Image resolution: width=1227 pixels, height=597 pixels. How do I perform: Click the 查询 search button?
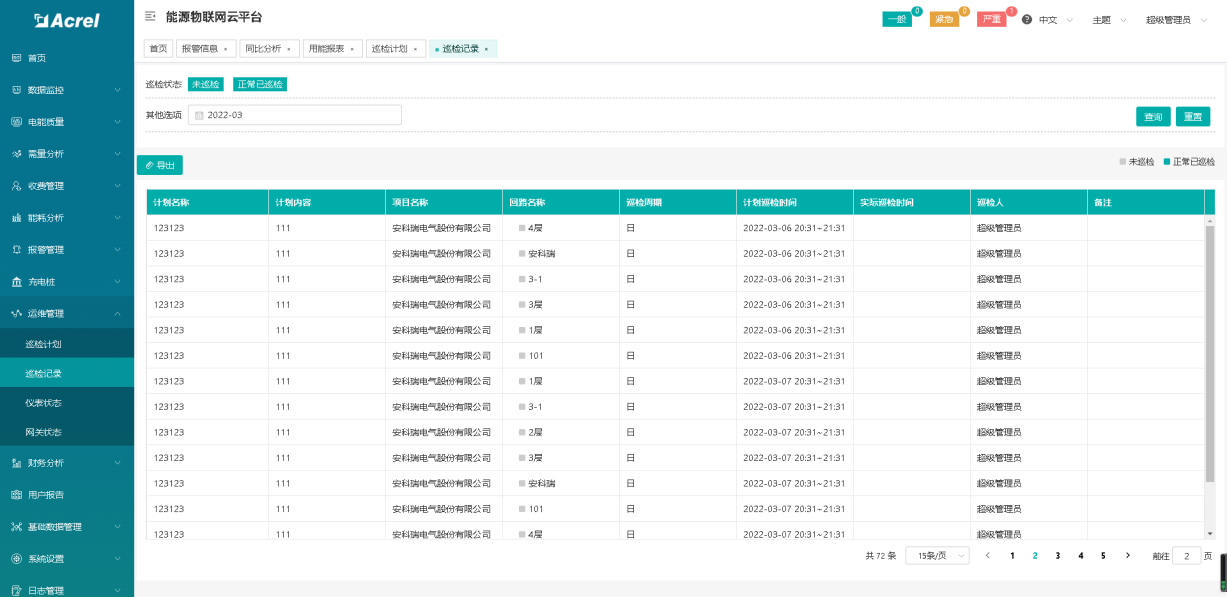(x=1153, y=116)
